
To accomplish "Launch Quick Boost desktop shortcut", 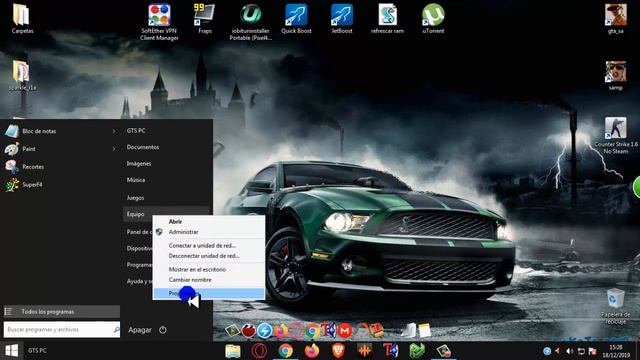I will [x=296, y=18].
